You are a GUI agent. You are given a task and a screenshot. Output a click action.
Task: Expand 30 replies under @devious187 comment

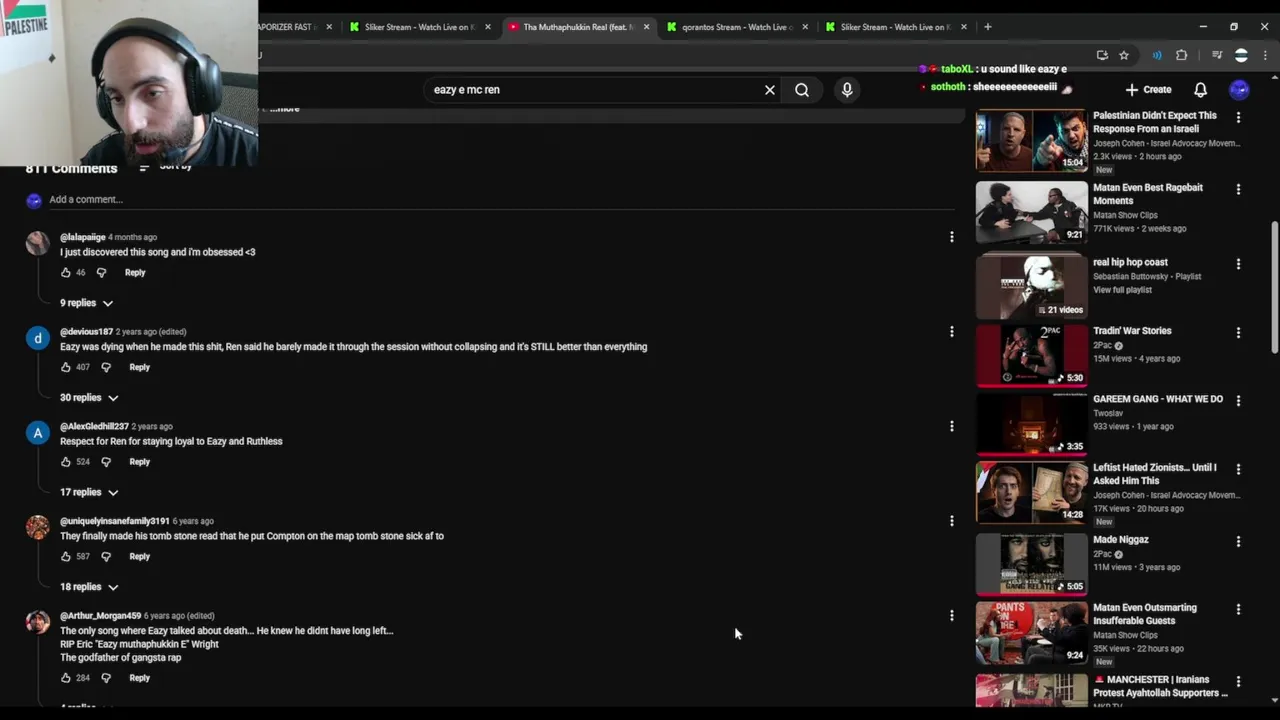click(89, 398)
